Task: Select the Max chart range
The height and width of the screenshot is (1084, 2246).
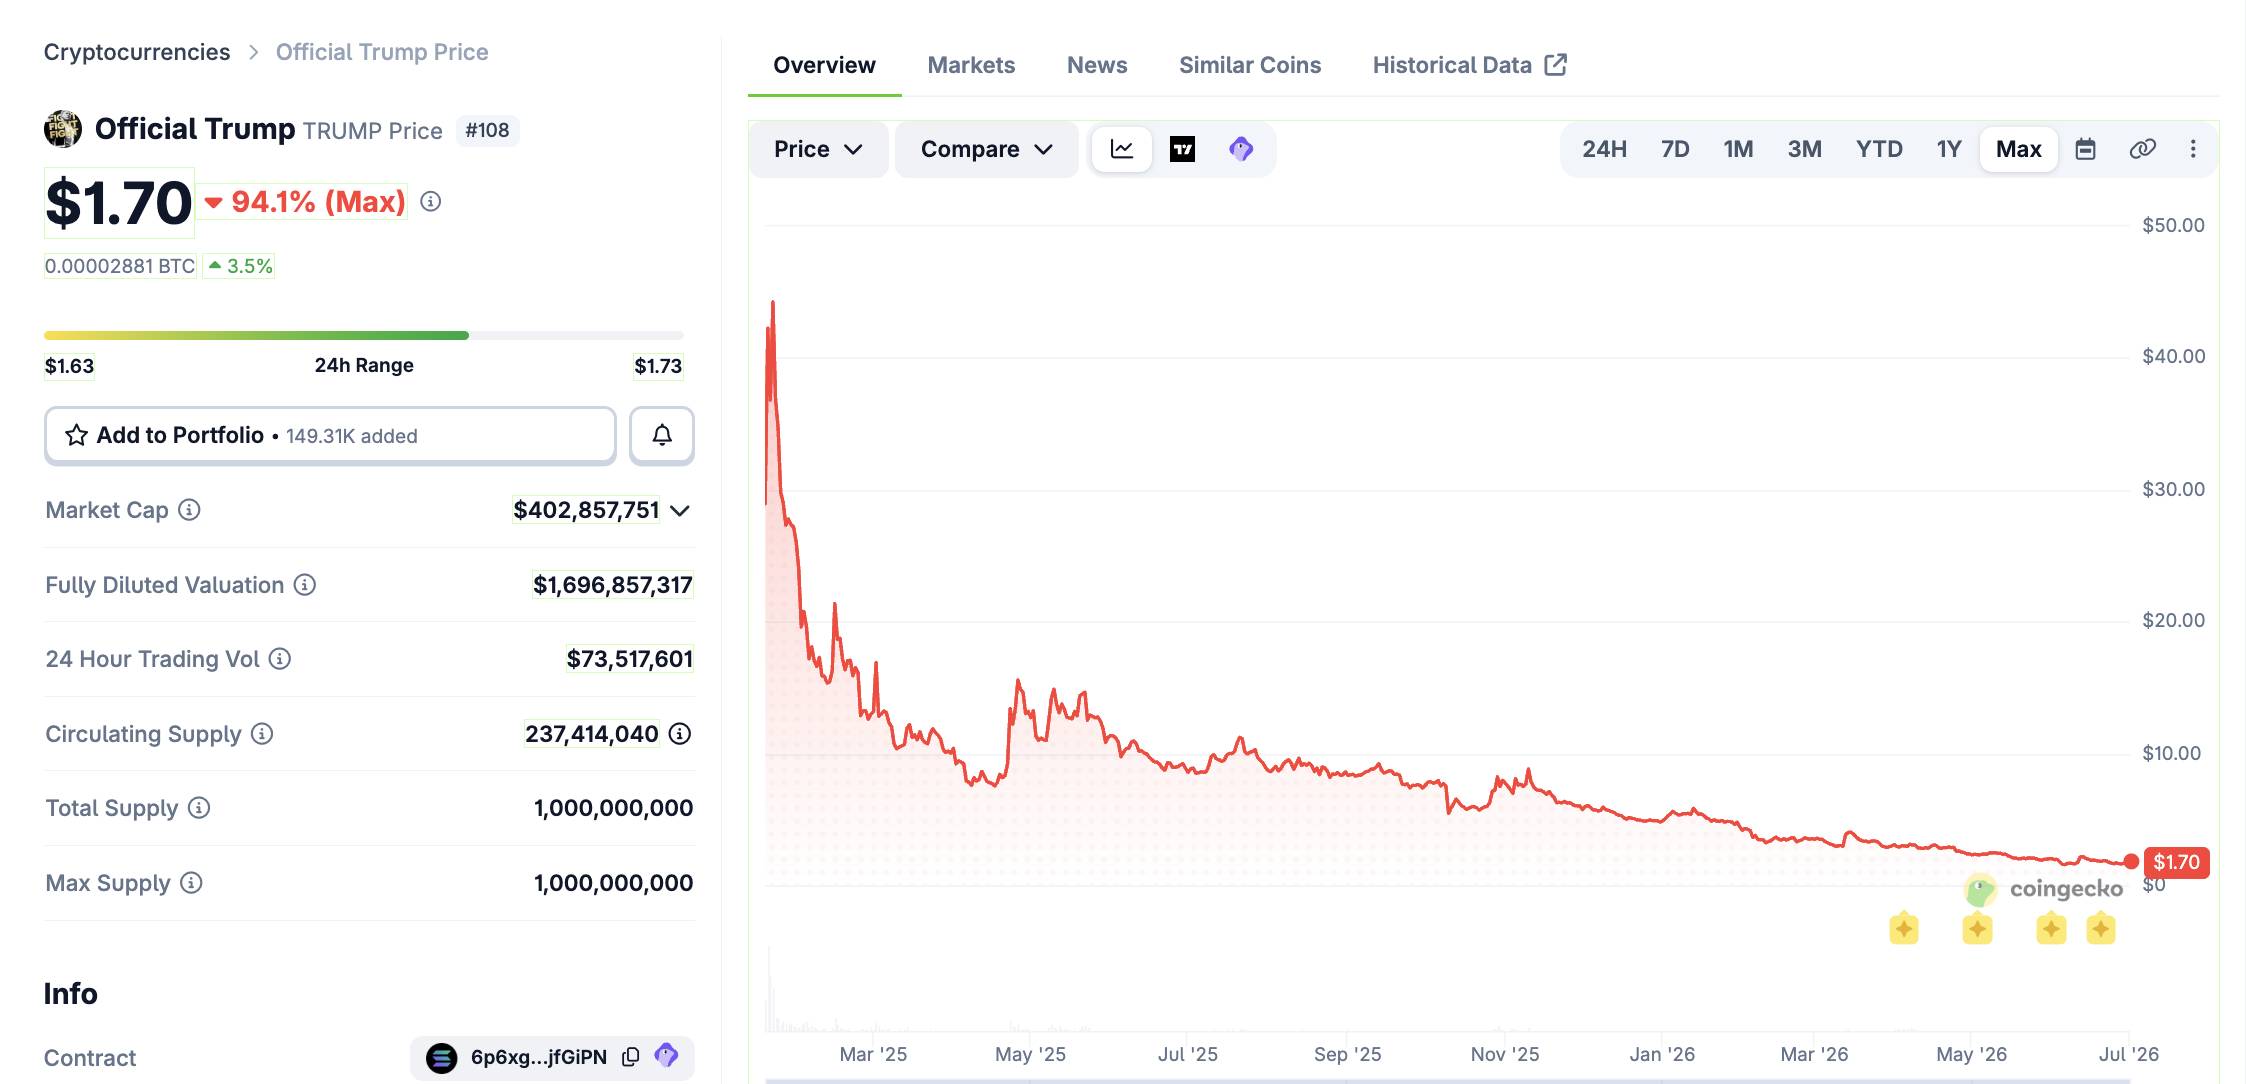Action: 2018,149
